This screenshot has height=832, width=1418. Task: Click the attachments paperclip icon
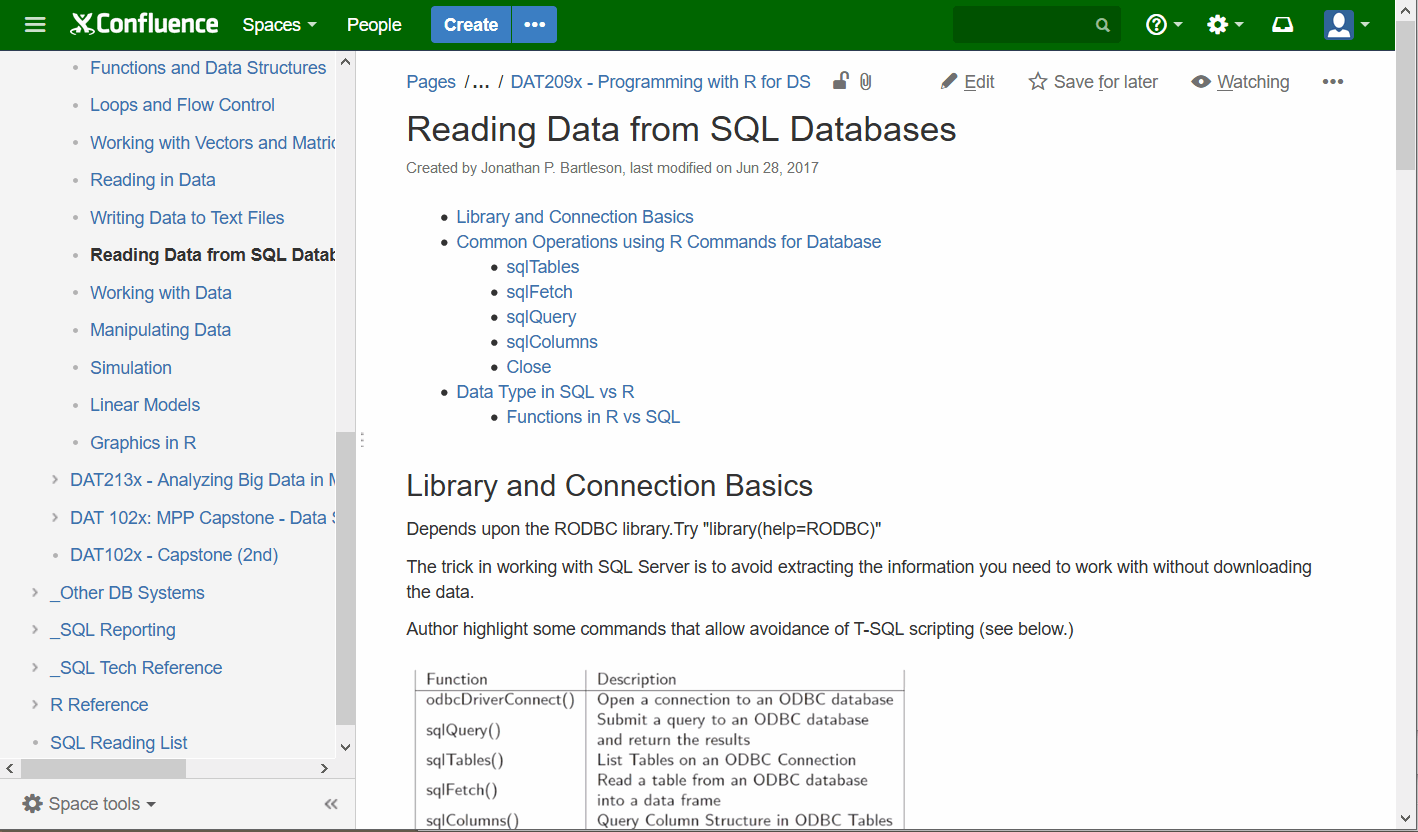coord(866,82)
